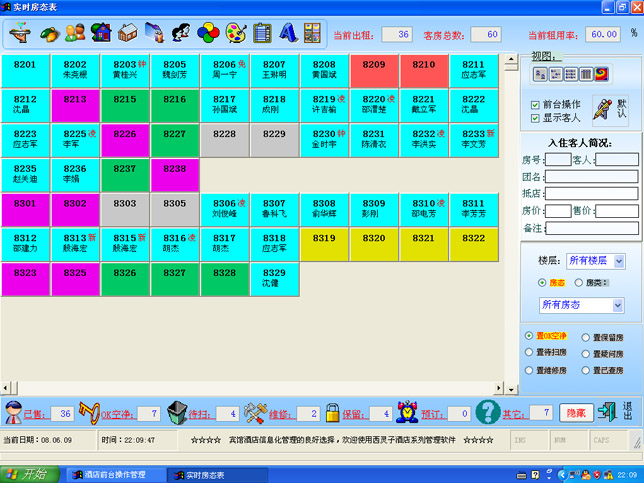Click the color balls icon in toolbar
Viewport: 644px width, 483px height.
pyautogui.click(x=208, y=33)
